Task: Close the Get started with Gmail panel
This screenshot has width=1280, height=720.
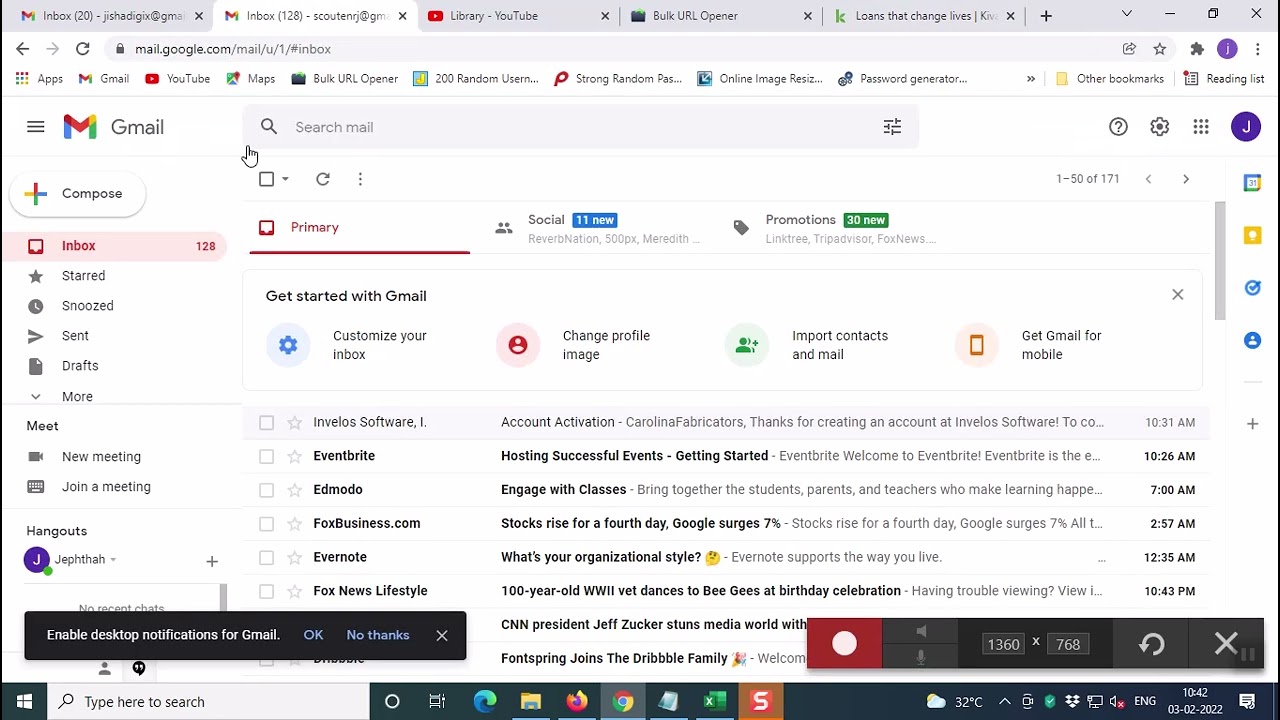Action: pos(1177,295)
